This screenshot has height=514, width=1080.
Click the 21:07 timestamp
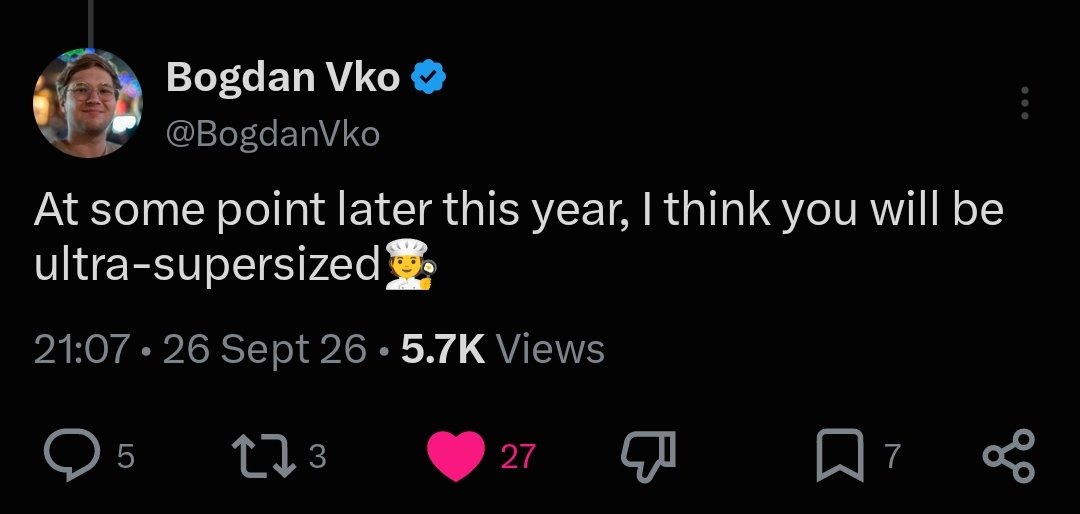tap(81, 349)
